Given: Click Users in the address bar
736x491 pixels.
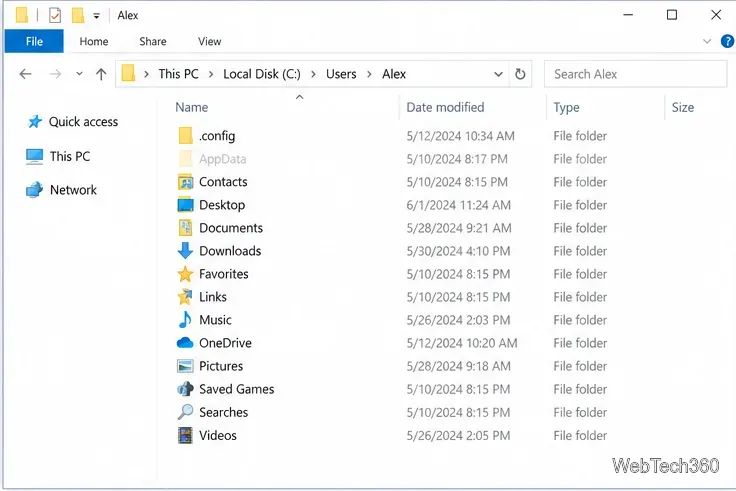Looking at the screenshot, I should coord(341,74).
